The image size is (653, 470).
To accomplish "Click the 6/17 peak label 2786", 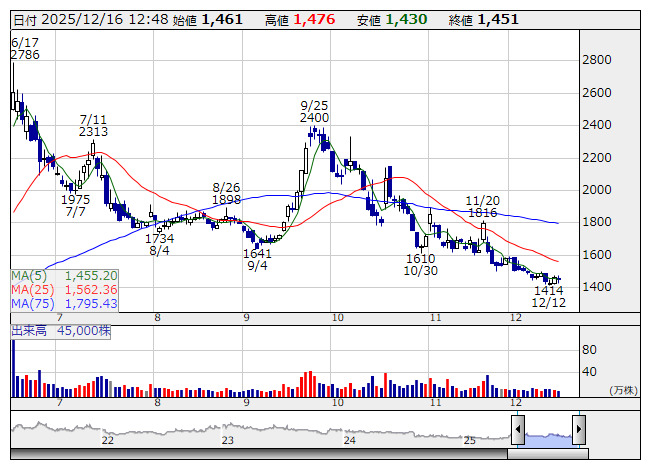I will click(x=24, y=55).
